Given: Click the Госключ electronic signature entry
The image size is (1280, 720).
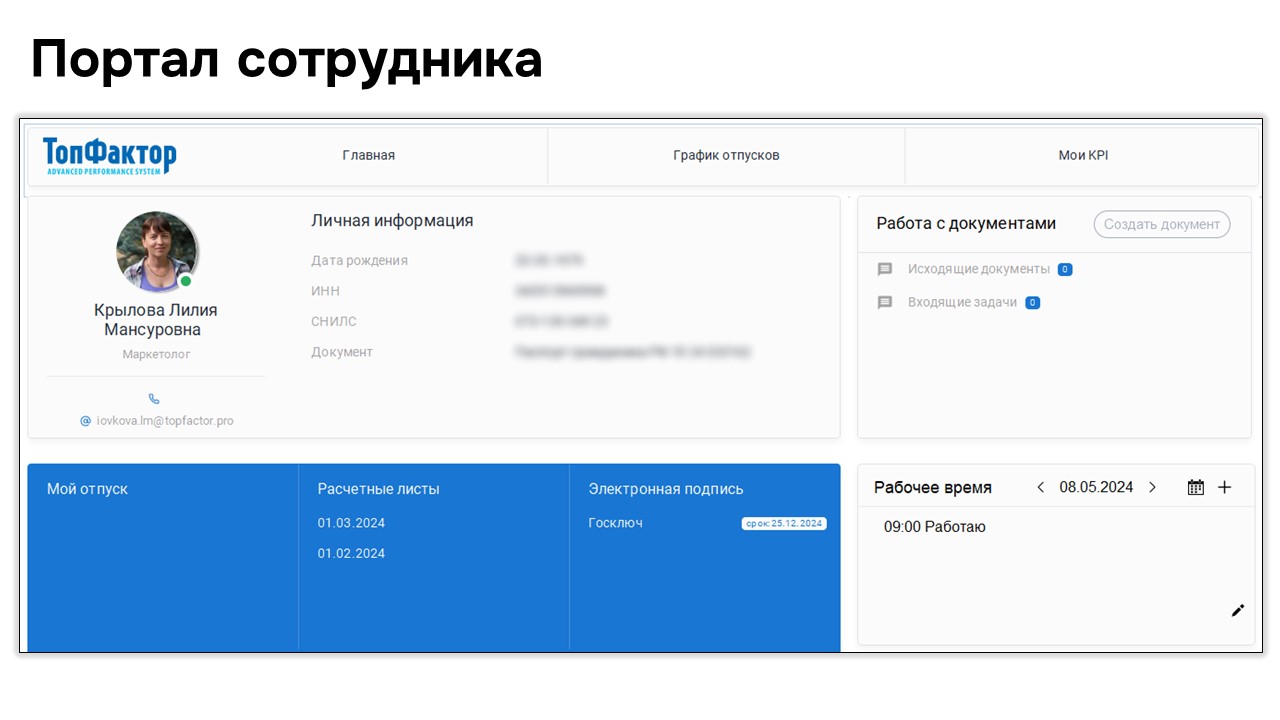Looking at the screenshot, I should 615,523.
